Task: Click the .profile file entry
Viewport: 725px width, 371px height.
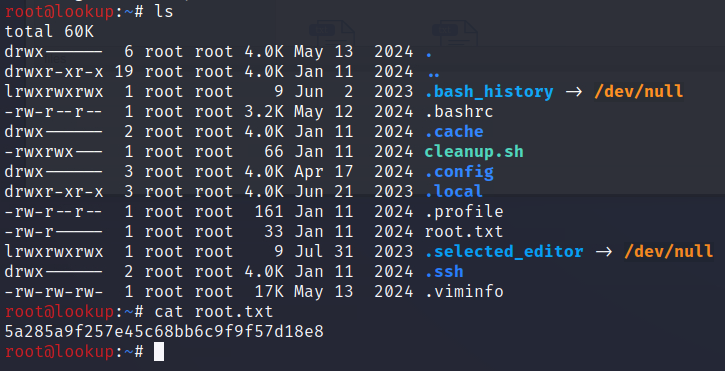Action: [464, 211]
